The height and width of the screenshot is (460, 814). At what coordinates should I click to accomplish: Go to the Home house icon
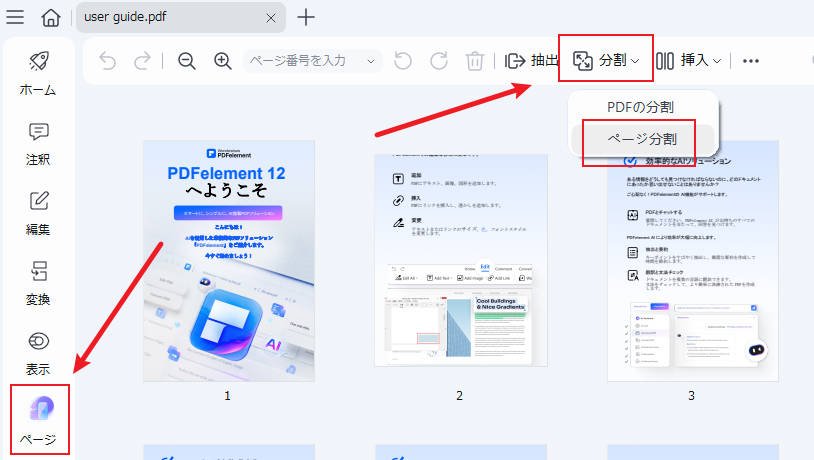point(51,18)
